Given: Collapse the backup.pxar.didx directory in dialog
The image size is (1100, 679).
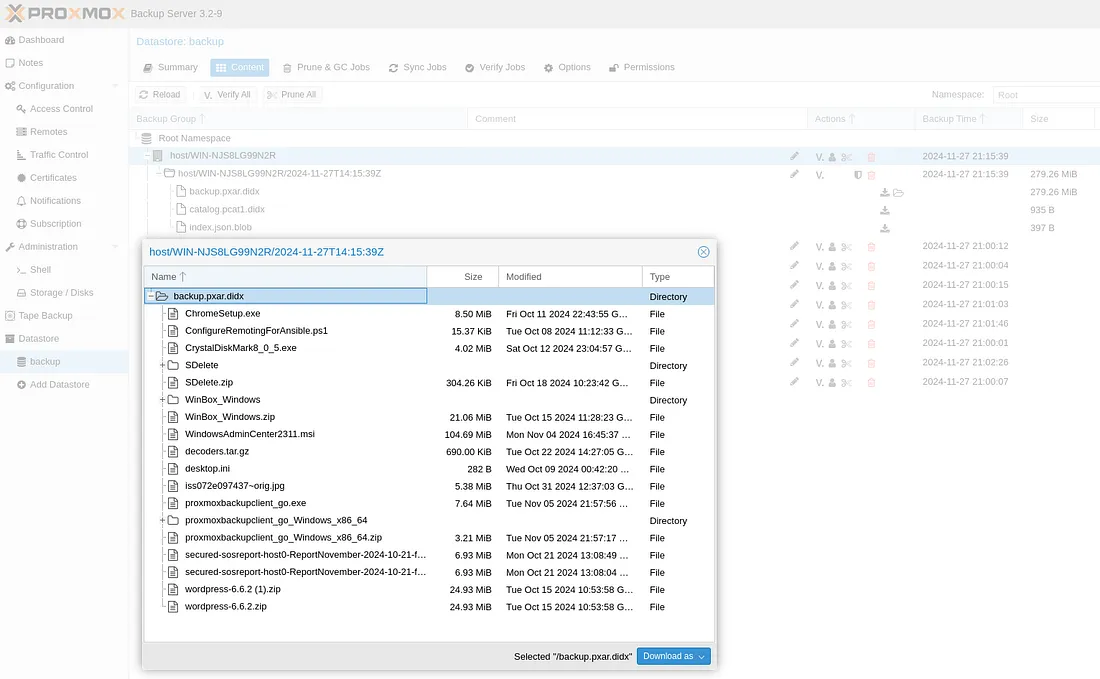Looking at the screenshot, I should [x=150, y=296].
